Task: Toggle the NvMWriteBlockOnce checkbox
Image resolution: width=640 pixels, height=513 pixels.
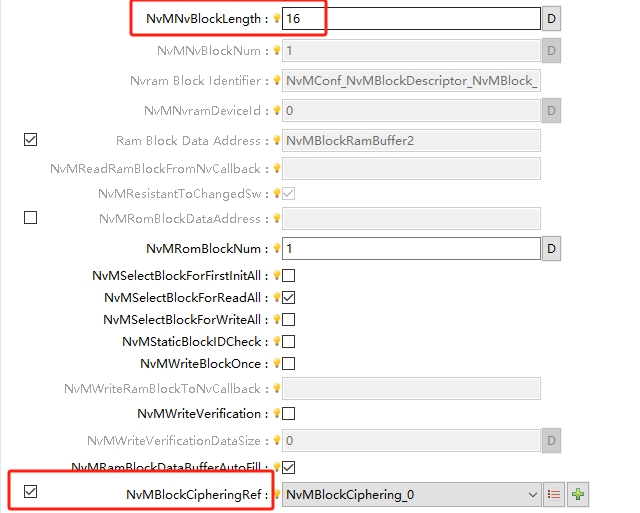Action: tap(289, 364)
